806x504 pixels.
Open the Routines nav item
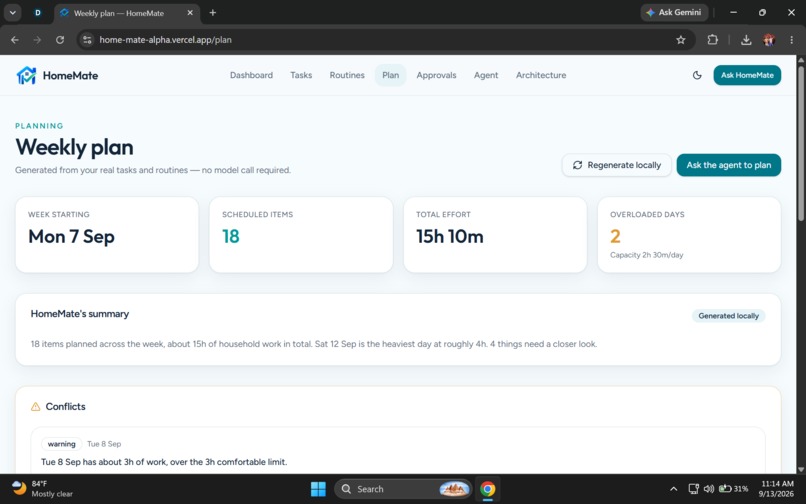pos(347,75)
